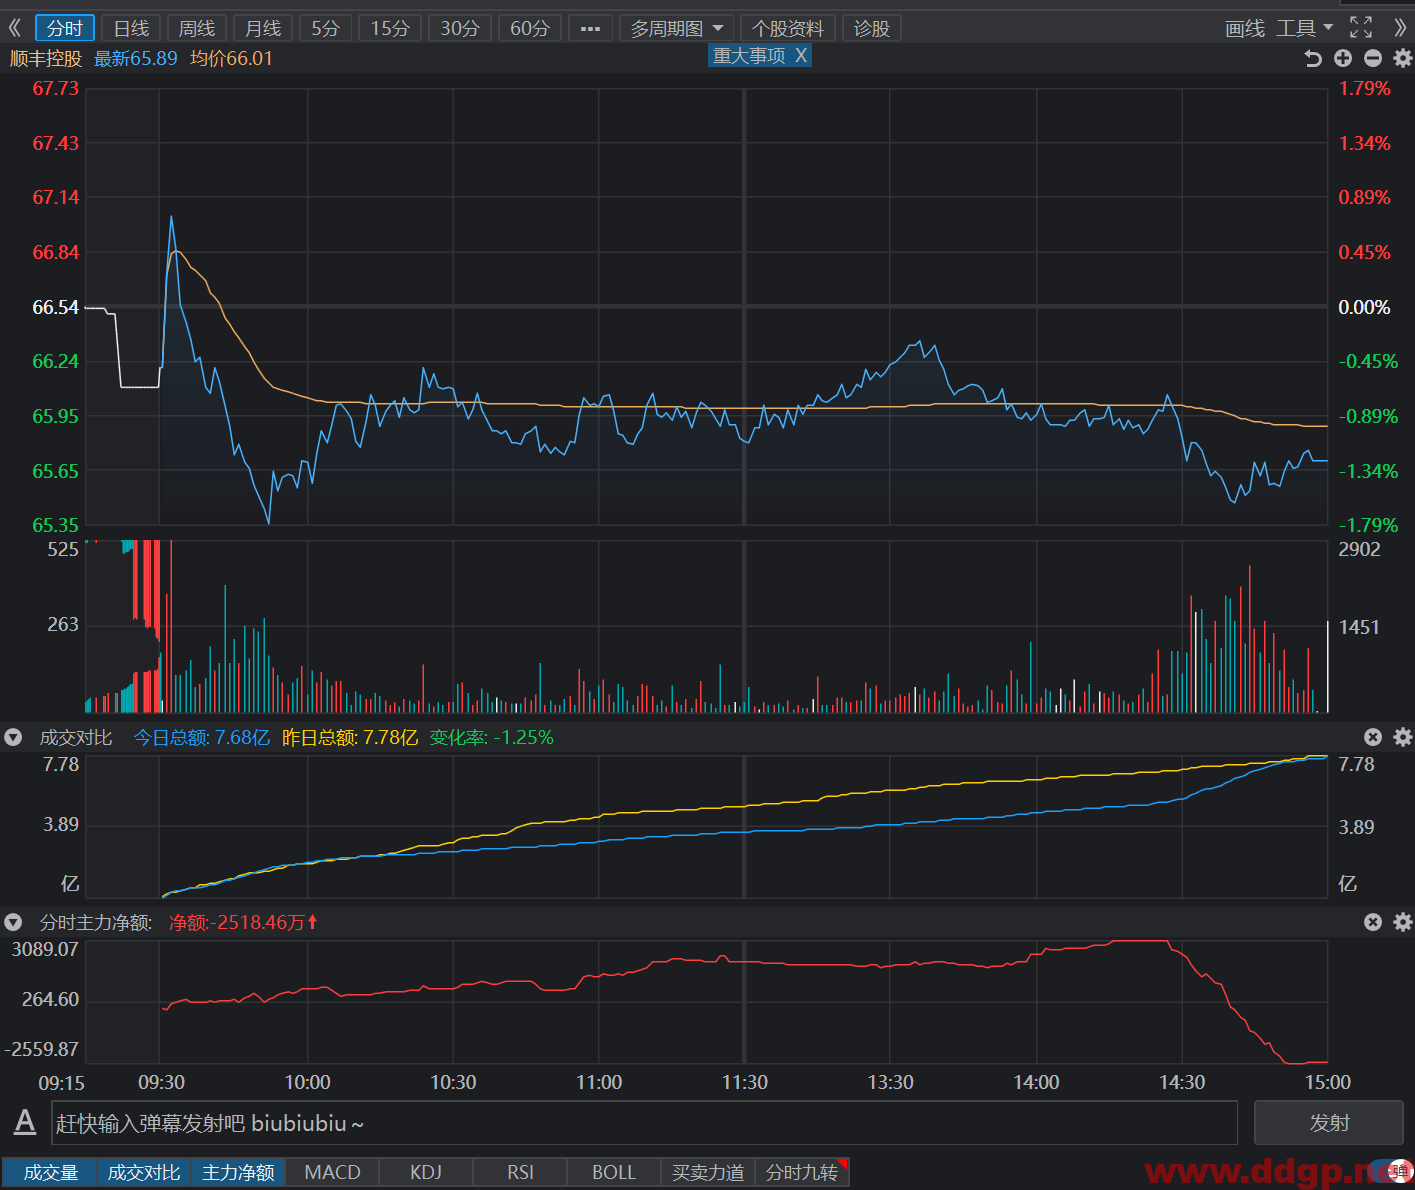Click 昨日总额: 7.78亿 label
1415x1190 pixels.
(x=350, y=737)
